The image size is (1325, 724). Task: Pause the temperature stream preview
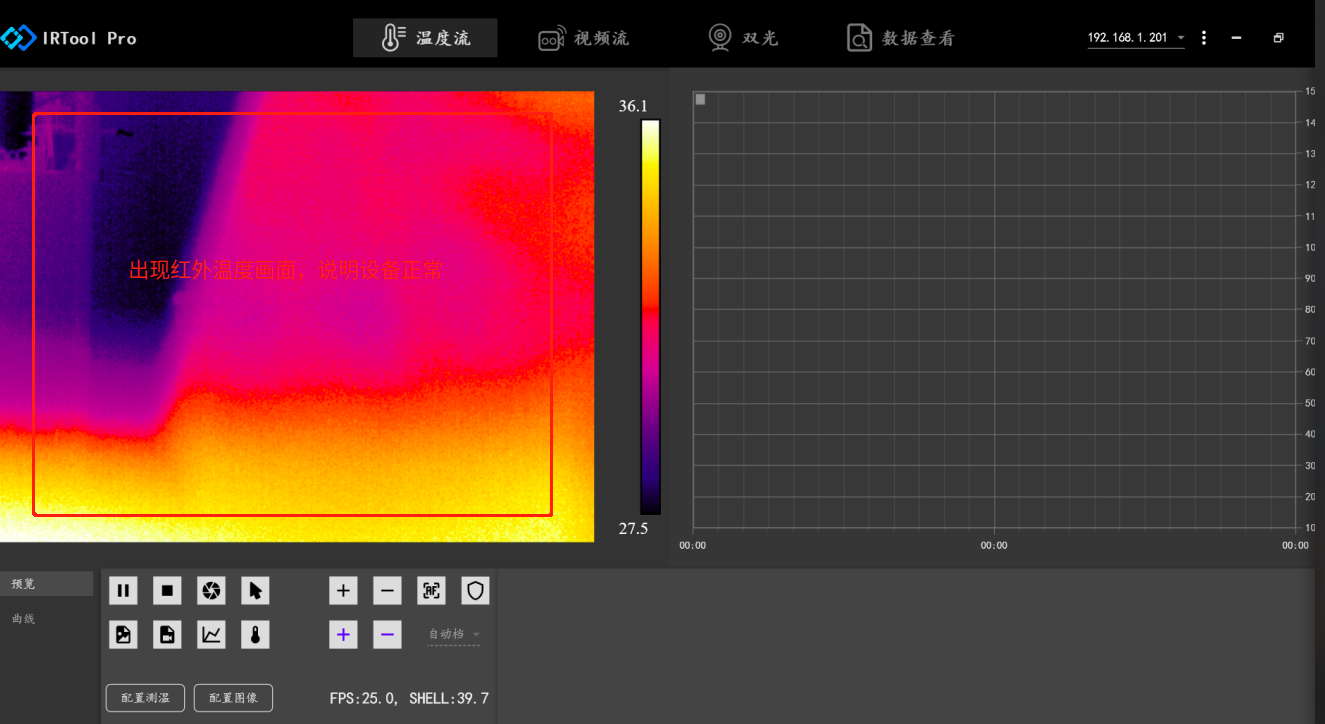click(123, 591)
